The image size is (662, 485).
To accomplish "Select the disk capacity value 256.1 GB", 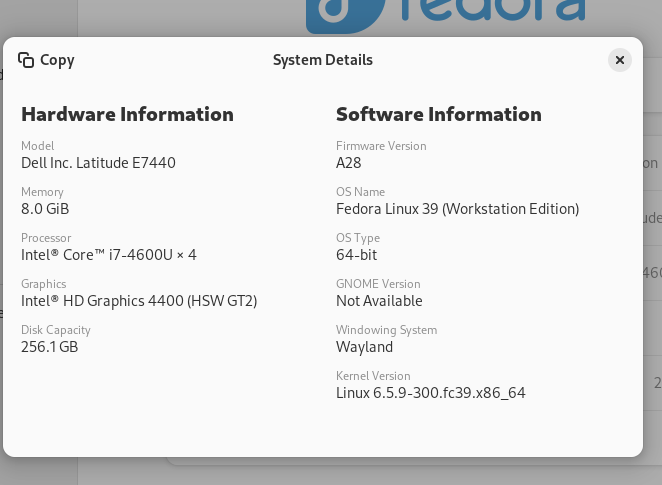I will point(50,347).
